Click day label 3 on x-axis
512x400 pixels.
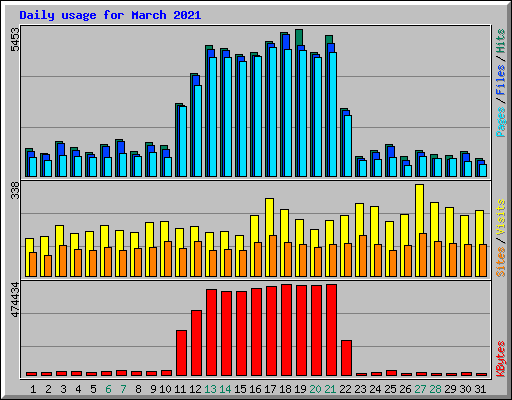point(63,389)
